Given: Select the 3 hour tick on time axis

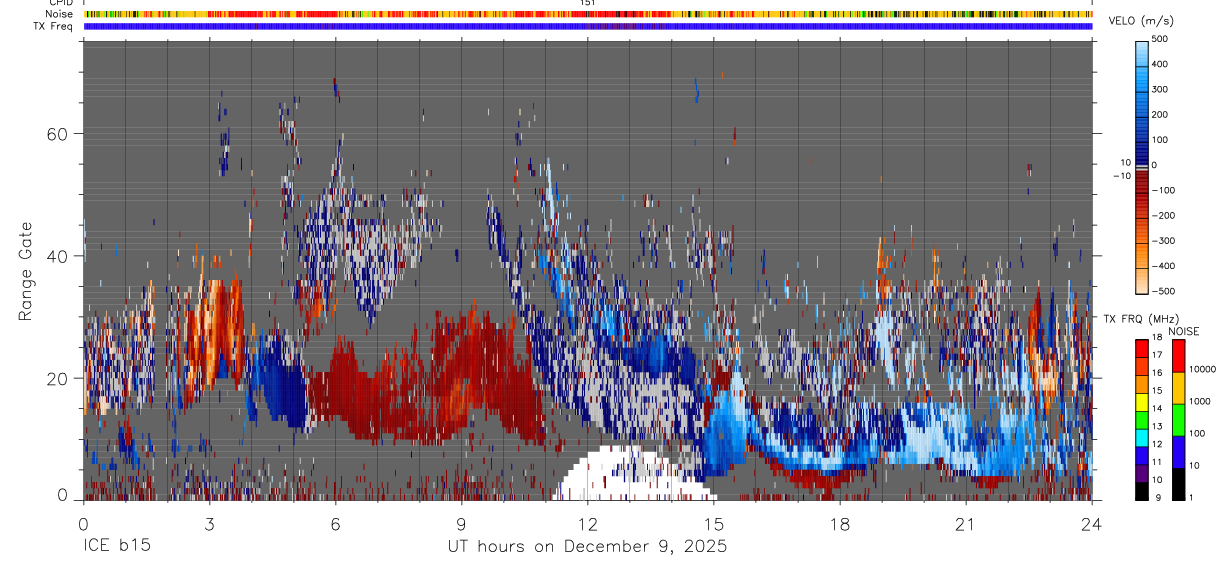Looking at the screenshot, I should tap(209, 524).
